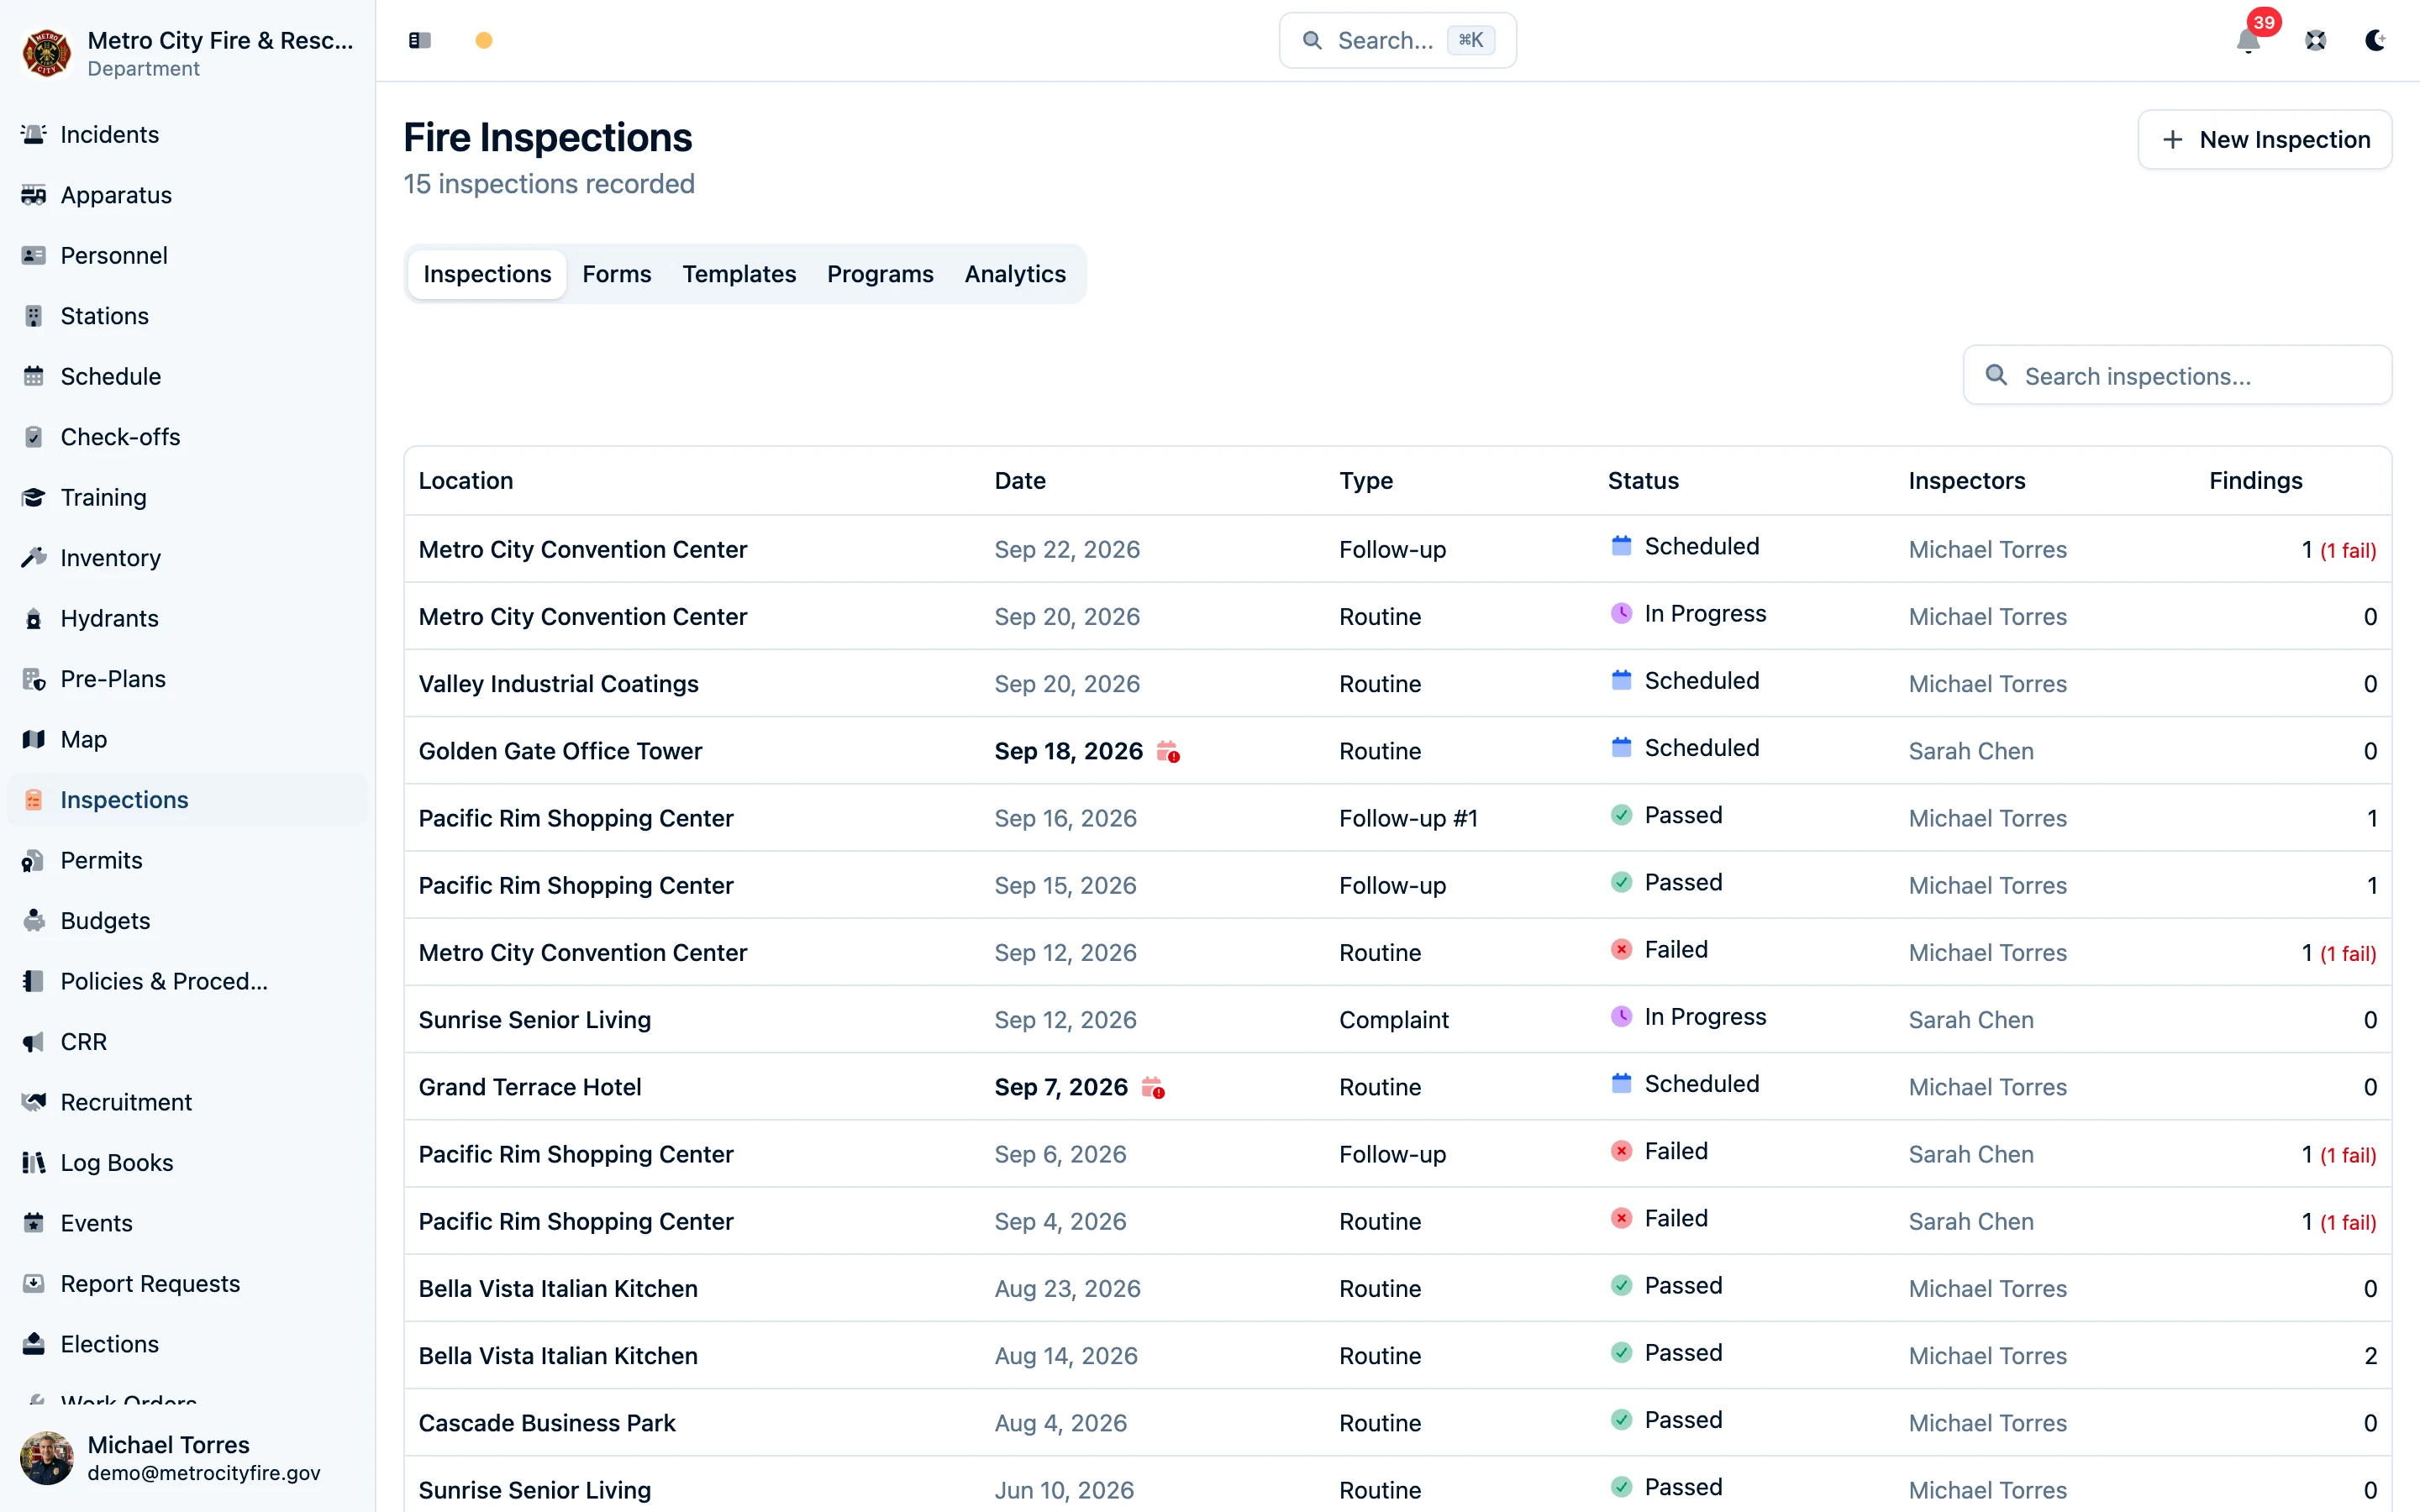Viewport: 2420px width, 1512px height.
Task: Open Incidents in the sidebar
Action: 187,134
